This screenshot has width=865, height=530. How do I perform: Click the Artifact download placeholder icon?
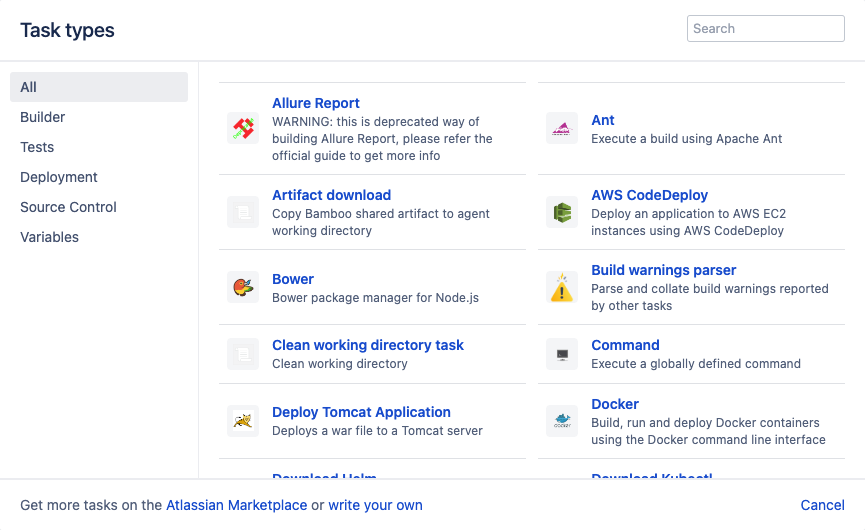click(x=243, y=212)
